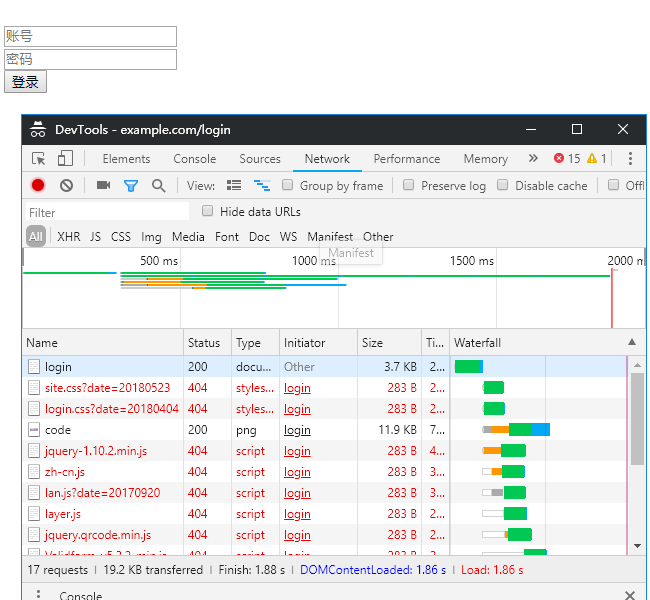
Task: Switch to large request rows view icon
Action: [234, 185]
